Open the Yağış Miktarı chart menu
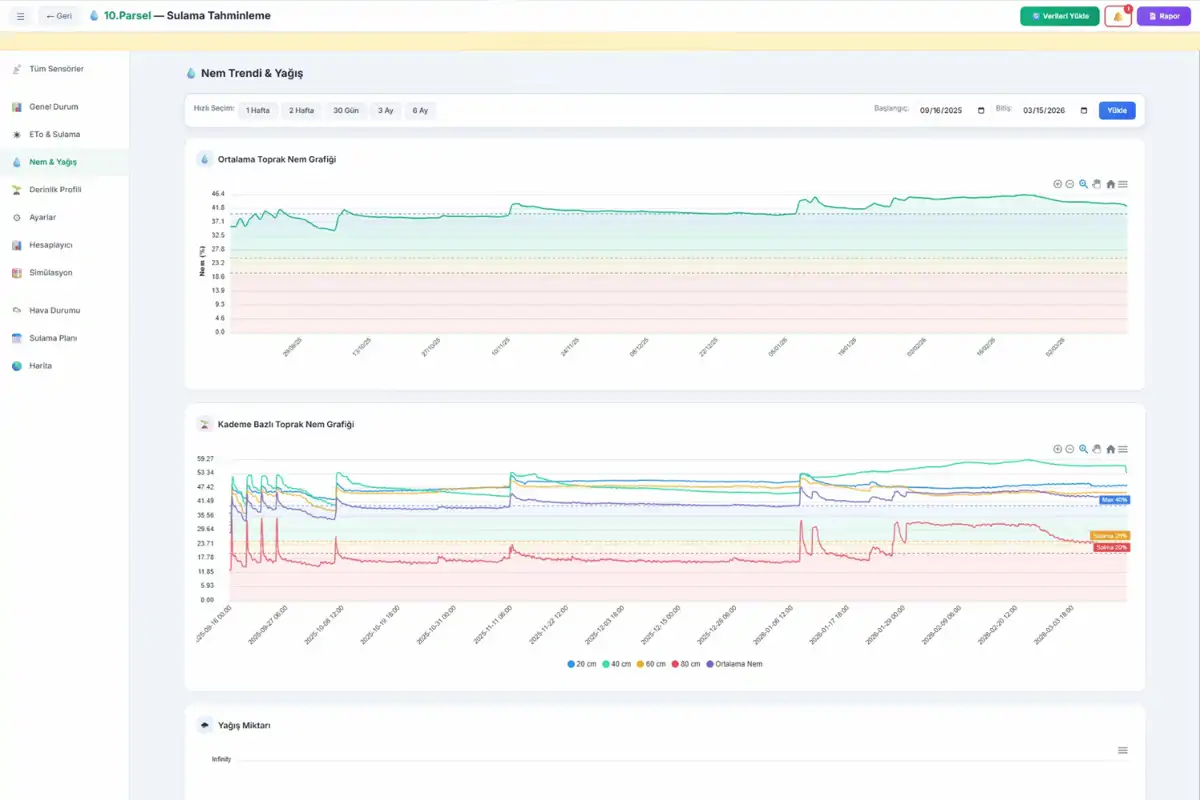This screenshot has height=800, width=1200. [x=1123, y=750]
